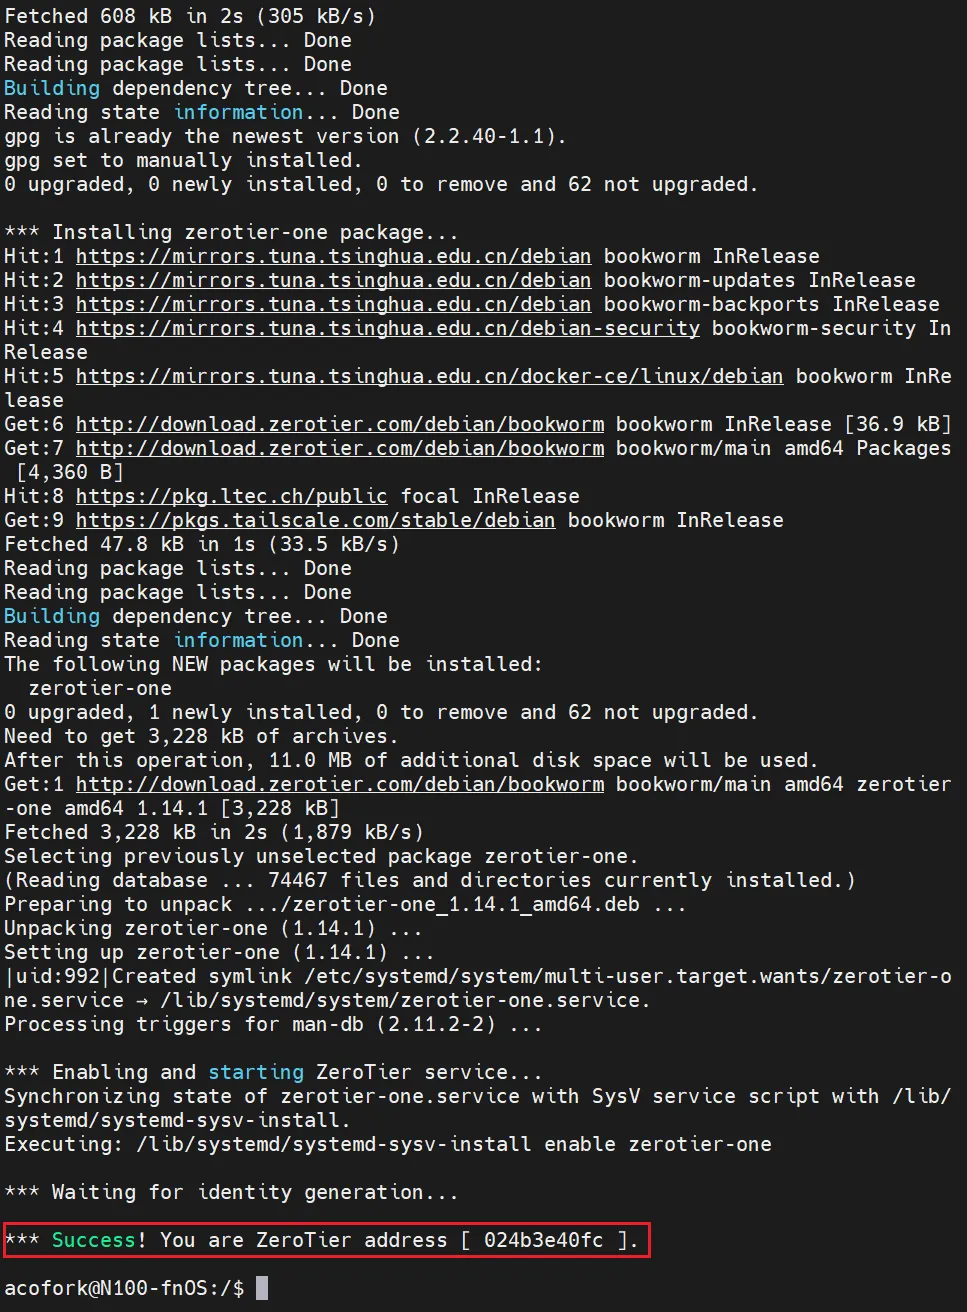
Task: Click the acofork@N100-fnOS shell prompt
Action: click(124, 1288)
